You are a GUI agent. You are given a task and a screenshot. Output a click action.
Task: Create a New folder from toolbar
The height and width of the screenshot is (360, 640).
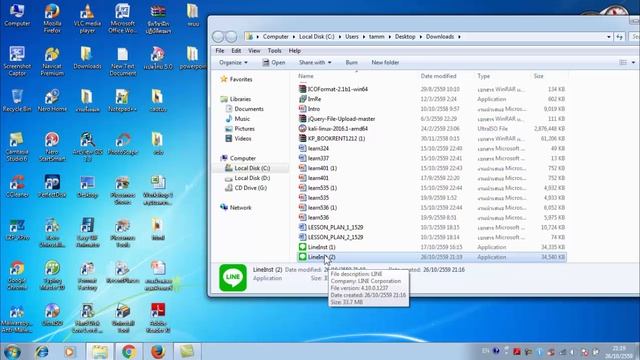pos(385,62)
